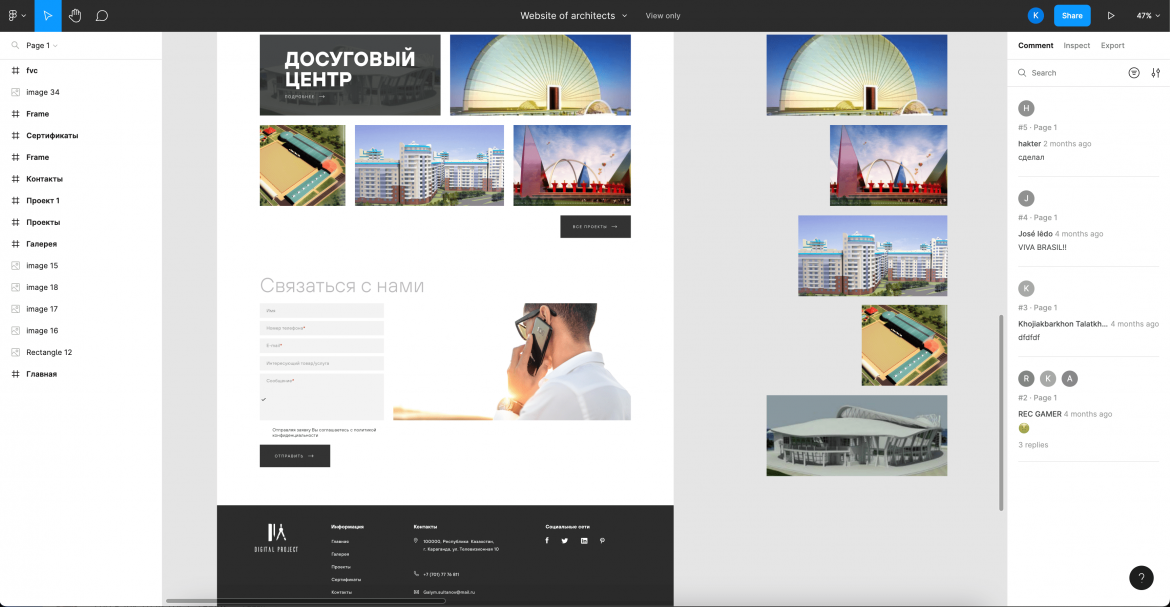Click the comment filter icon

pos(1134,72)
